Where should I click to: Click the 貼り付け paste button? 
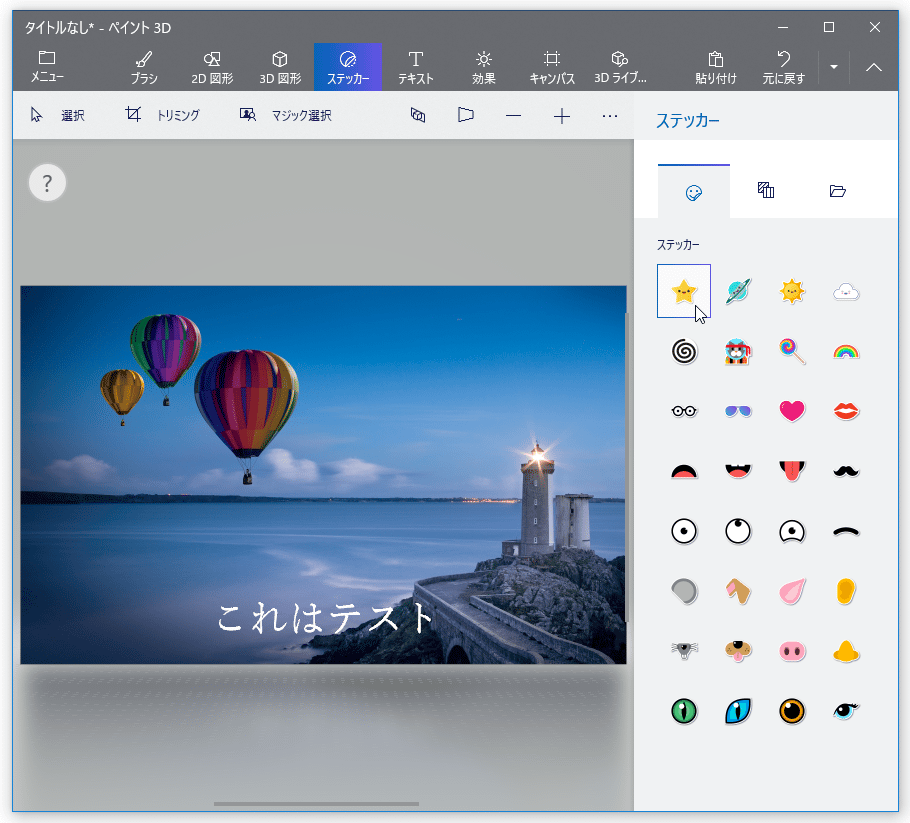coord(716,67)
